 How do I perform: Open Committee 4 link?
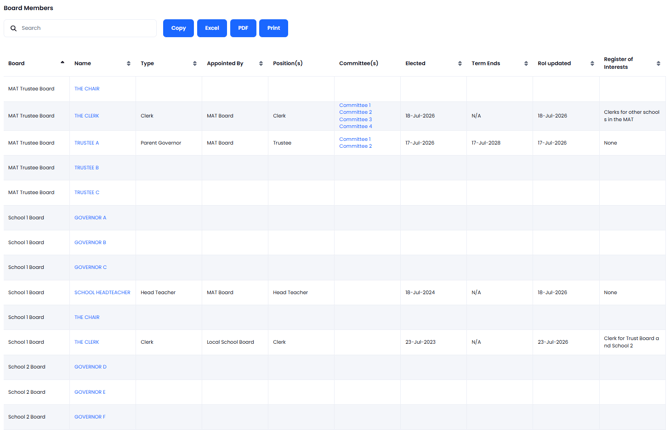coord(356,126)
